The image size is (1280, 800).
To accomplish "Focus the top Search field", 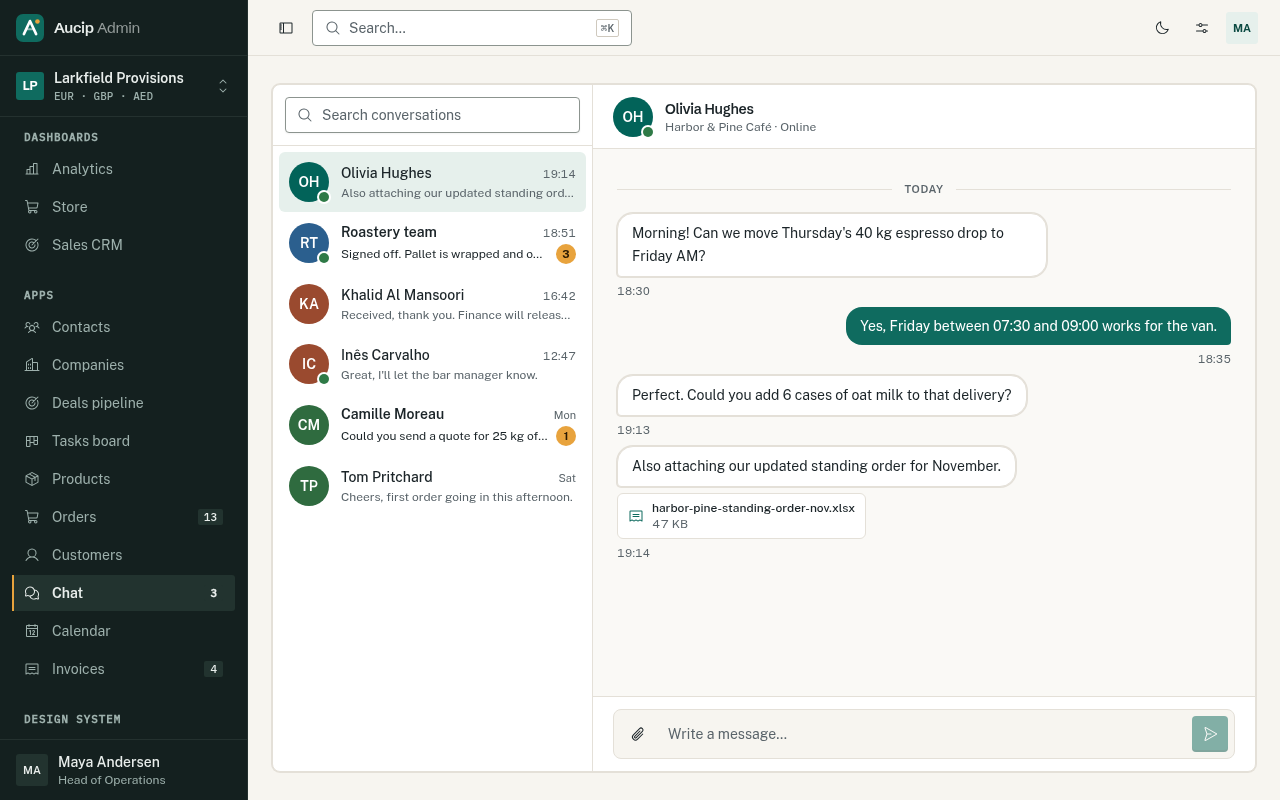I will [x=472, y=28].
